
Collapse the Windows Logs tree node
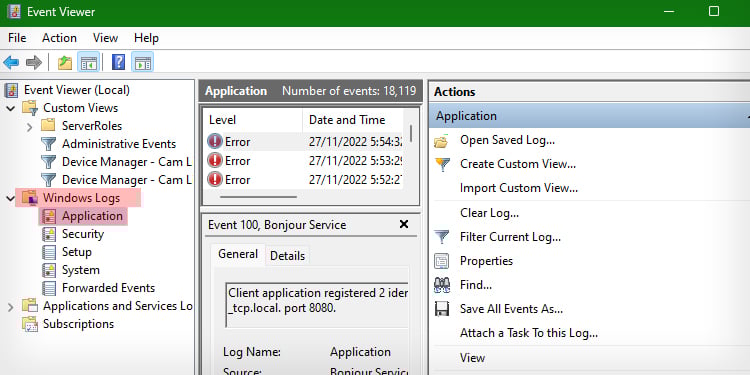[11, 199]
